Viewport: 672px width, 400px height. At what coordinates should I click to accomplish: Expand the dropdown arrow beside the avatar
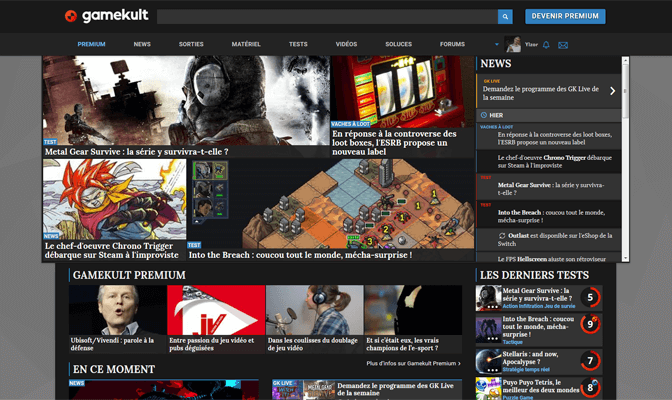point(497,44)
